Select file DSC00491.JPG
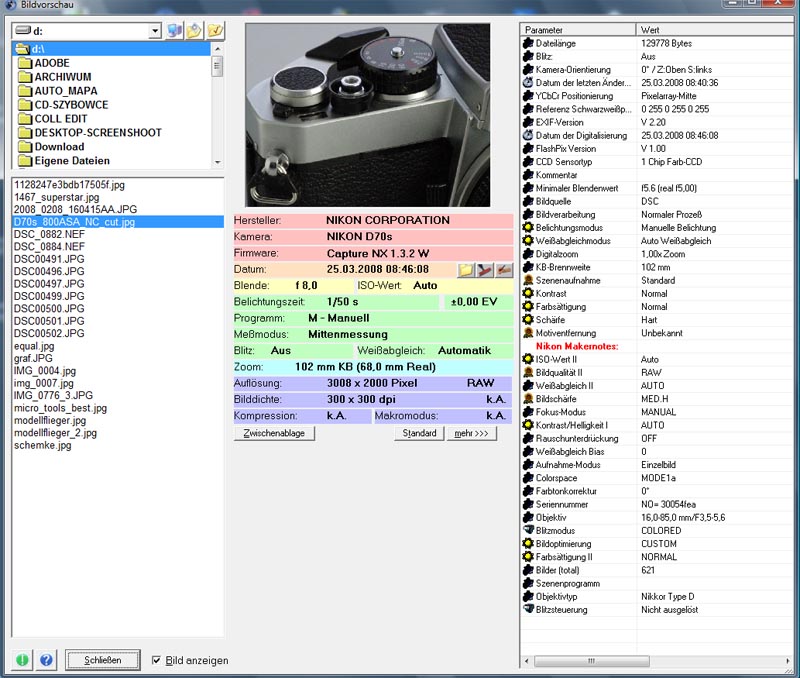Viewport: 800px width, 678px height. coord(49,259)
